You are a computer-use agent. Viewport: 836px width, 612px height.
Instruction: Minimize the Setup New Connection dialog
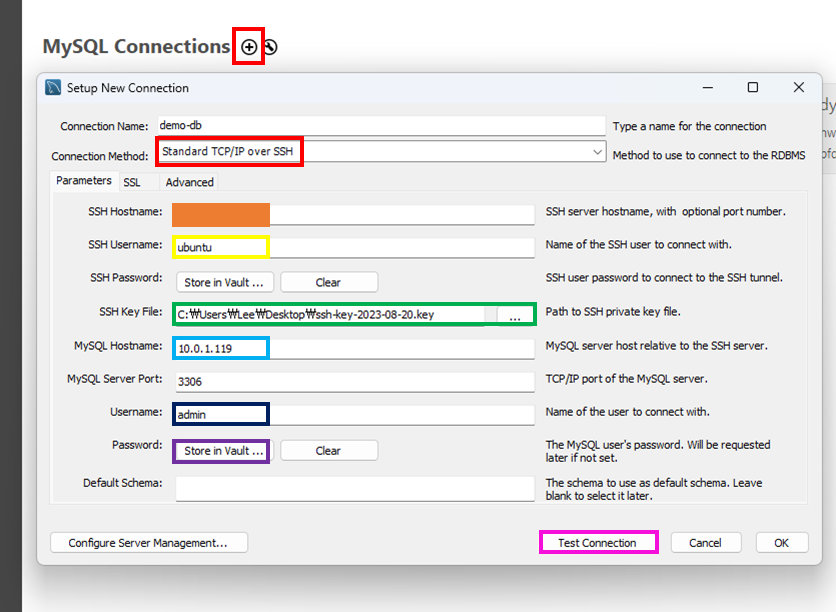point(708,87)
